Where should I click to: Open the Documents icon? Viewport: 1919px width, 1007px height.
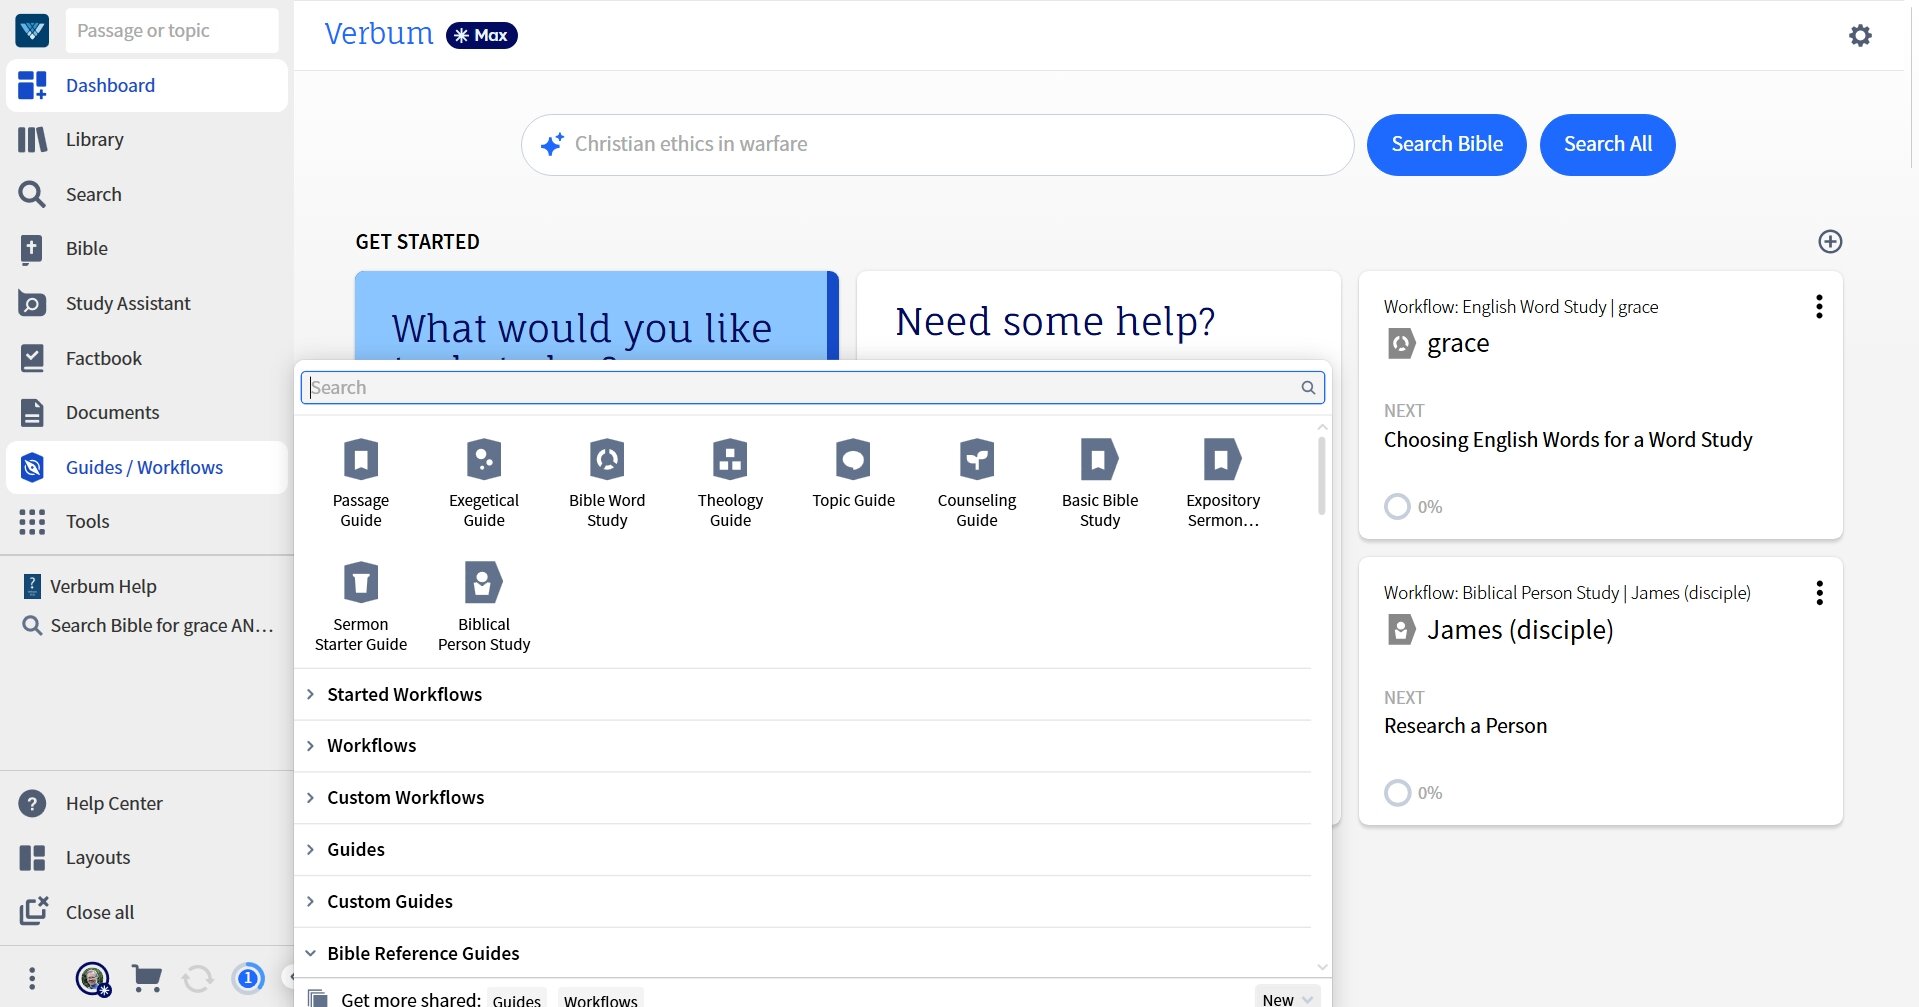click(x=32, y=413)
